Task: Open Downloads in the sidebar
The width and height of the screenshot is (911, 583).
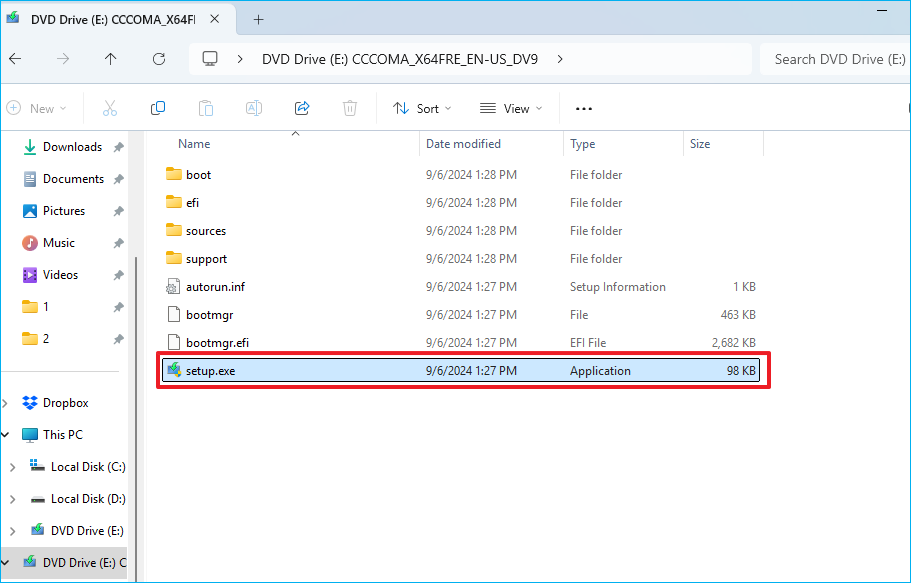Action: [x=72, y=147]
